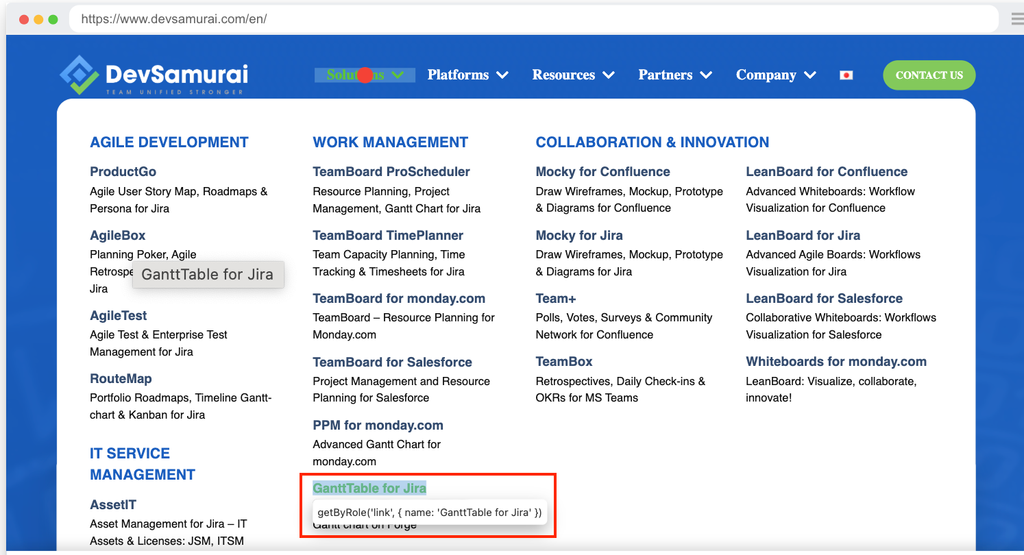Click 'Team Capacity Planning, Time' description
The height and width of the screenshot is (555, 1024).
(x=389, y=263)
